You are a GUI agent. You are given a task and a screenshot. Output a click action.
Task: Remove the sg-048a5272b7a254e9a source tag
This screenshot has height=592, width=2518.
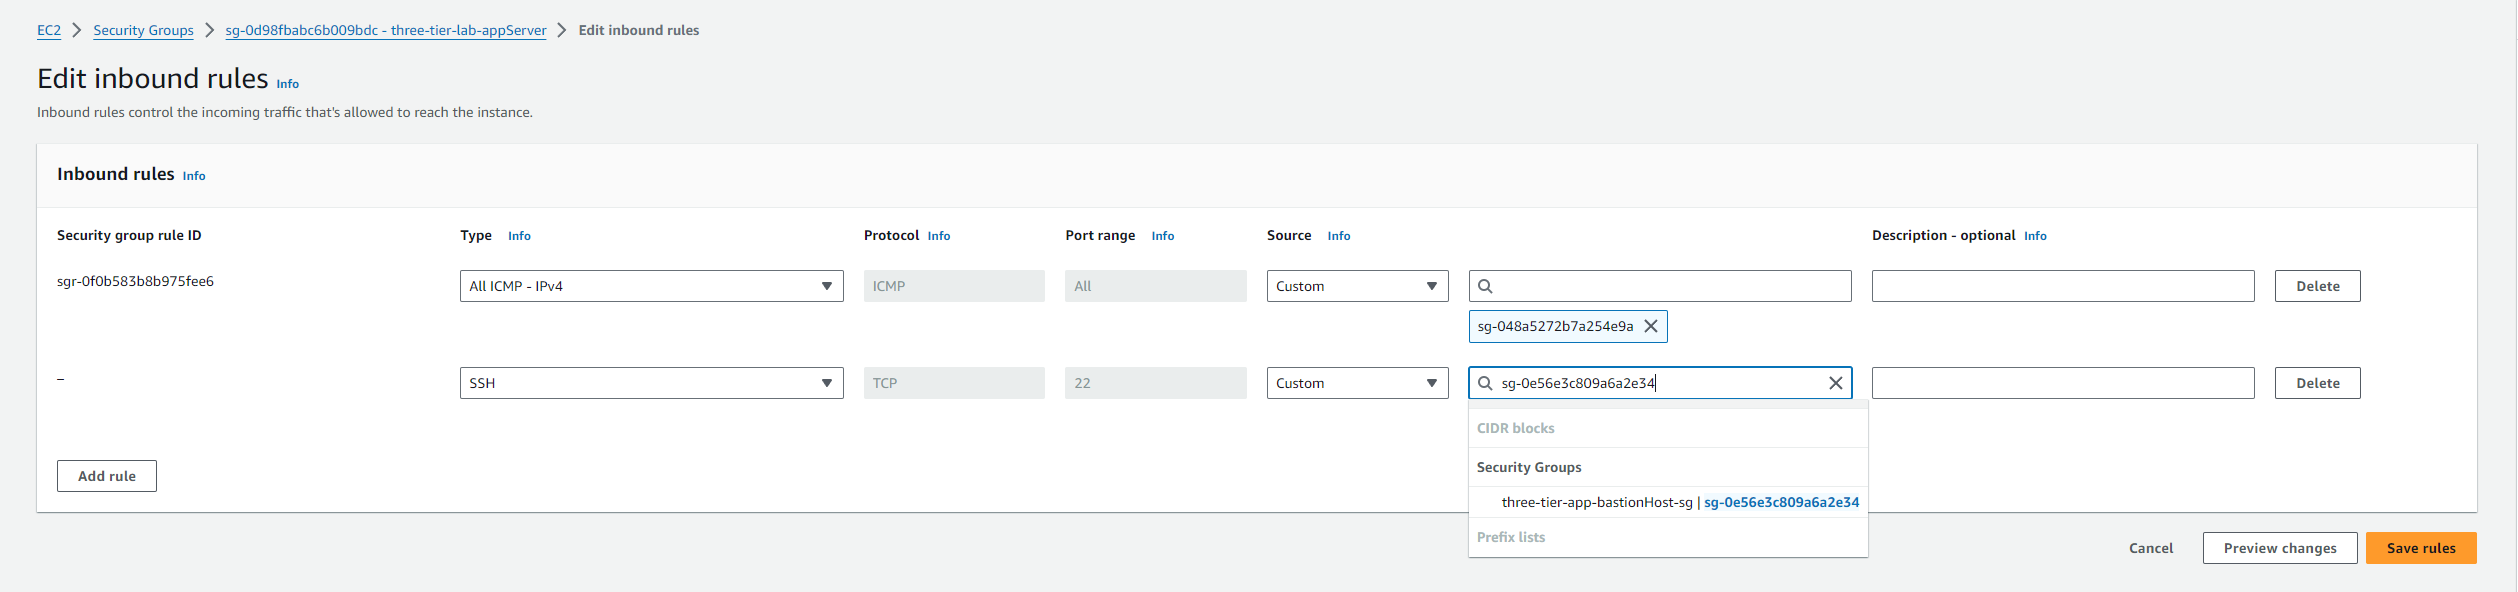click(x=1651, y=326)
